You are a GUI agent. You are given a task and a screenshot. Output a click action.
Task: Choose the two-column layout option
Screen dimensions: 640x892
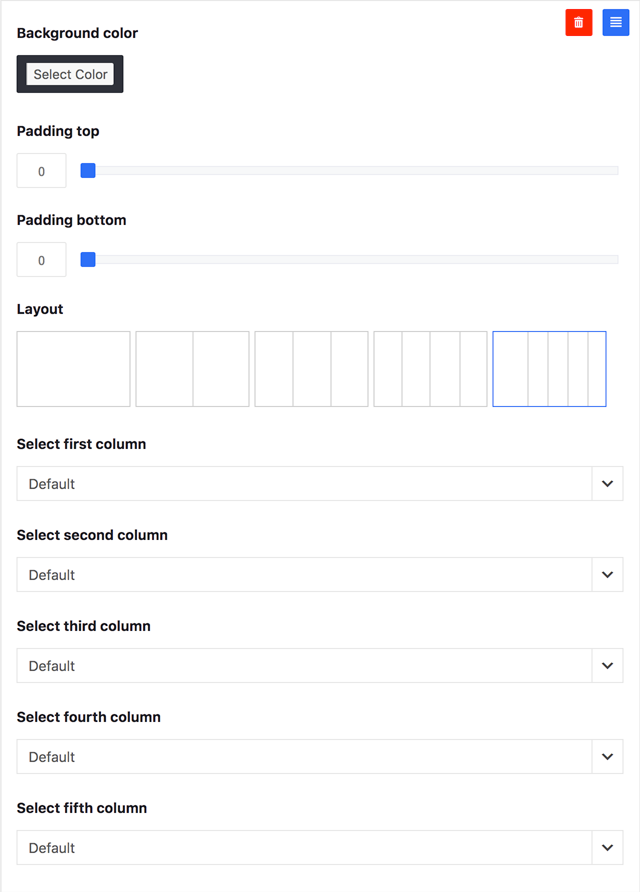pyautogui.click(x=192, y=369)
